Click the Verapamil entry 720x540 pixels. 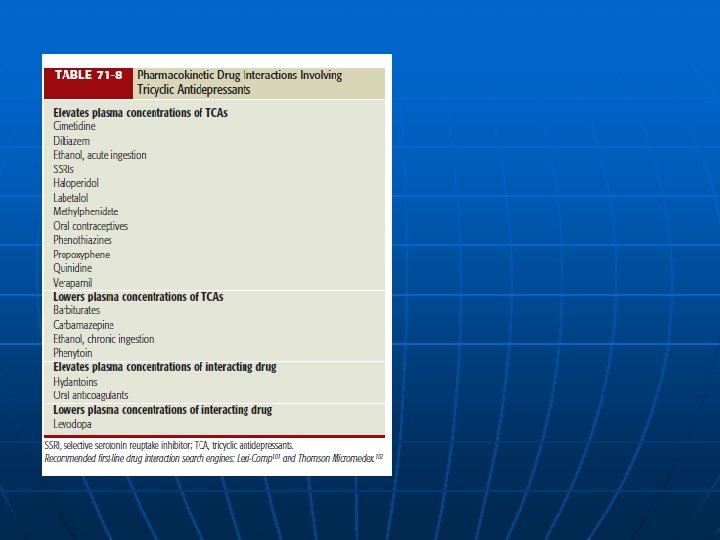click(73, 283)
